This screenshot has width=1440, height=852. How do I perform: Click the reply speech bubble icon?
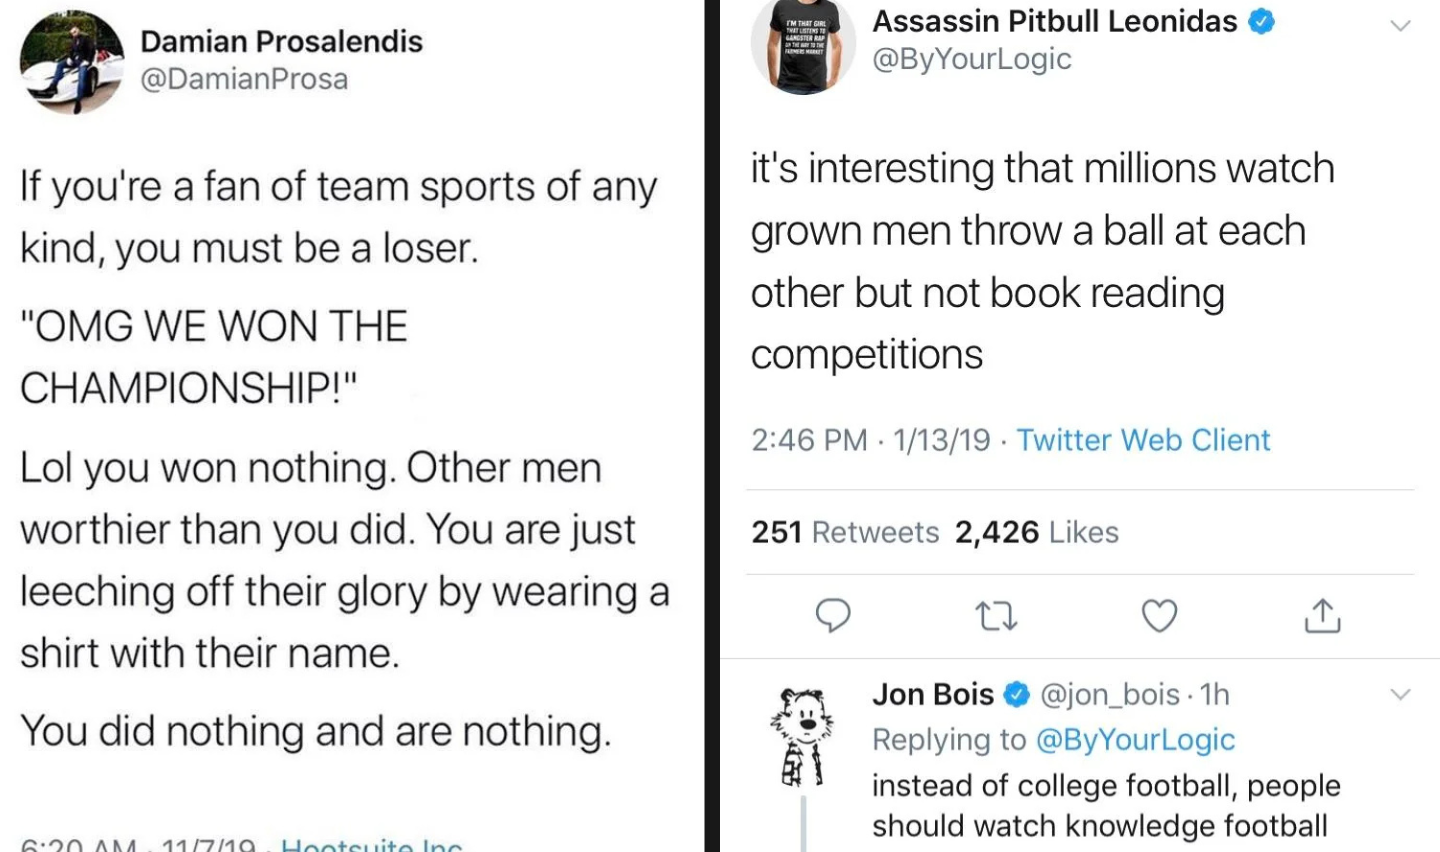833,615
